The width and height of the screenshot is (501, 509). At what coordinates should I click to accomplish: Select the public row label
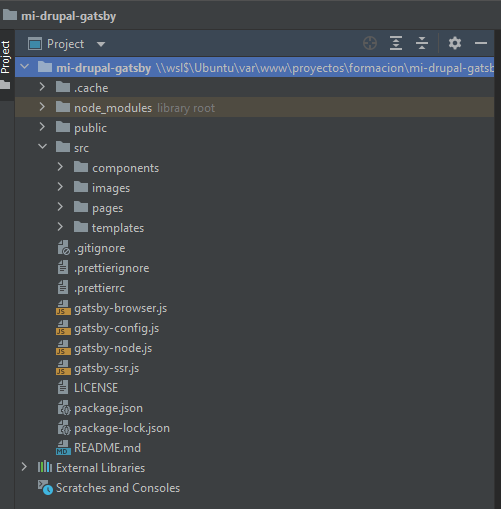90,128
